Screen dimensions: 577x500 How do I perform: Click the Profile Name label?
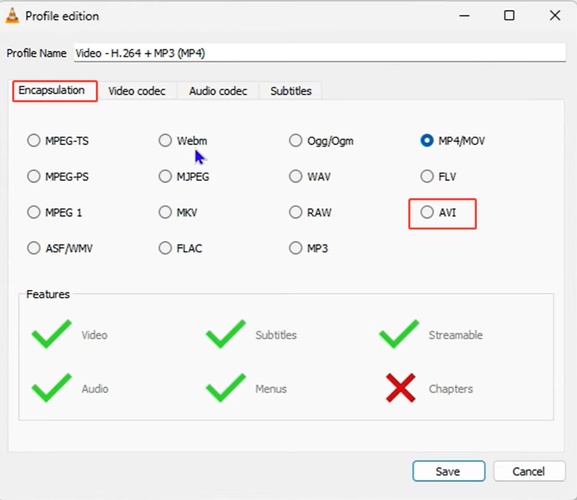point(36,53)
